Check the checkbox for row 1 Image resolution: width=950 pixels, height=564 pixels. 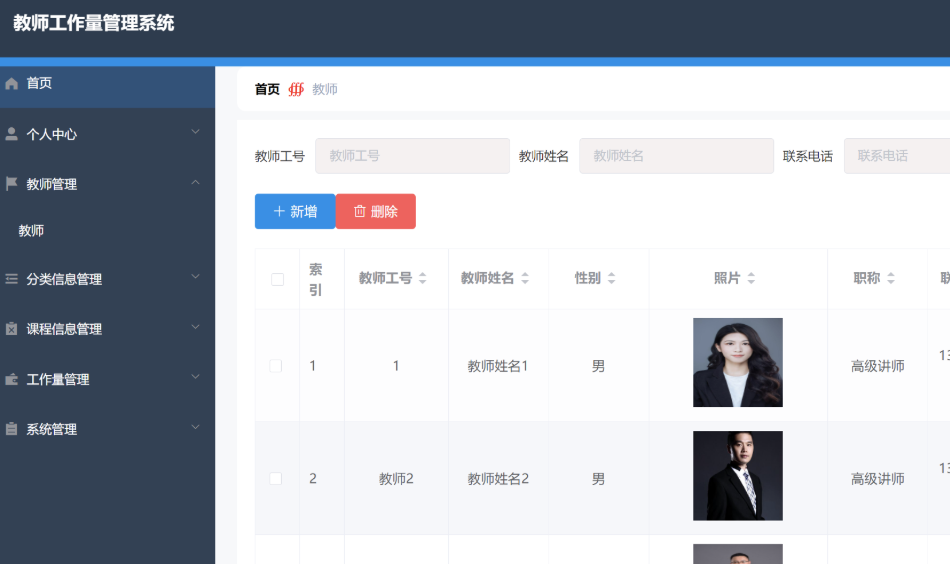(x=276, y=366)
